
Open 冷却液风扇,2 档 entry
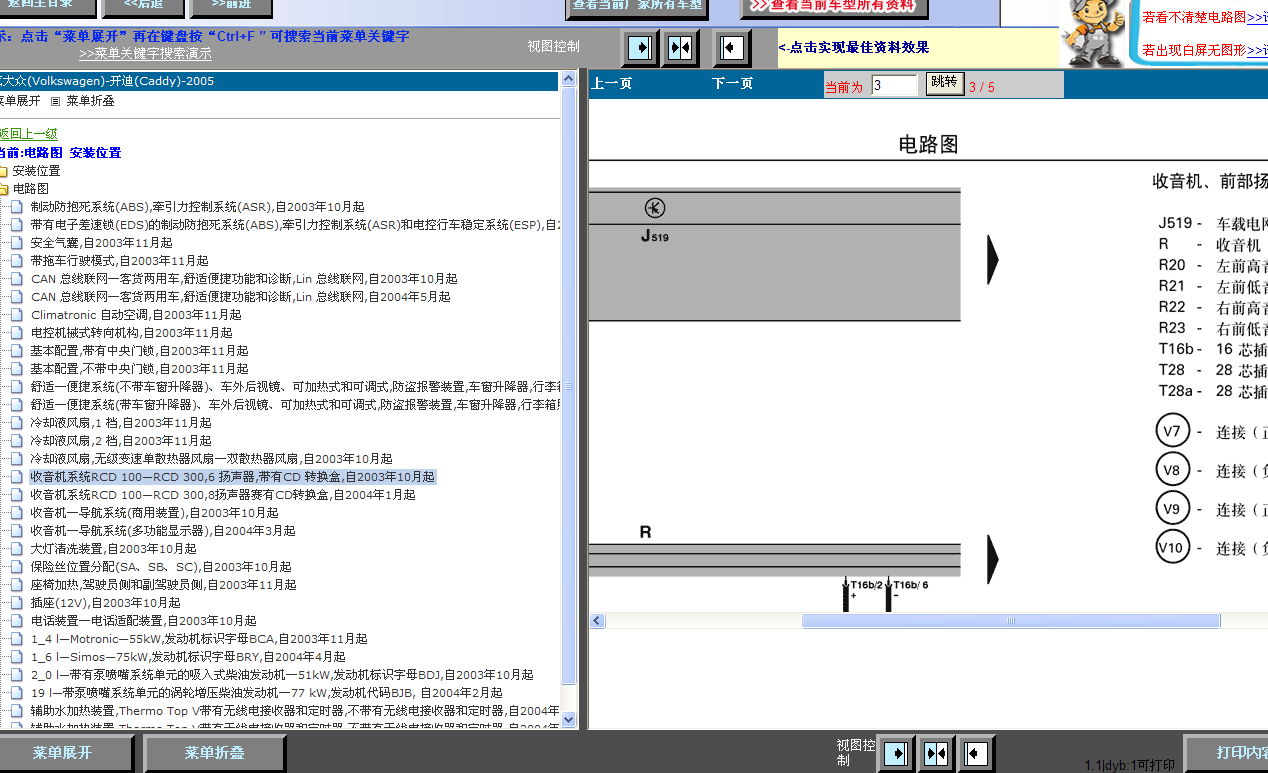[x=121, y=441]
